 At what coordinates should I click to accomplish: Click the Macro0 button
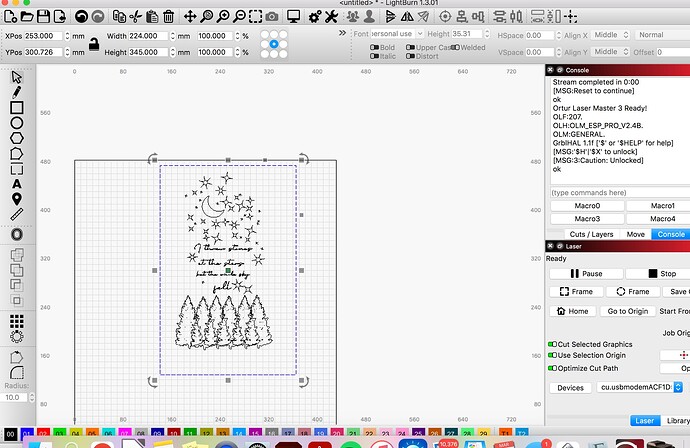[586, 205]
